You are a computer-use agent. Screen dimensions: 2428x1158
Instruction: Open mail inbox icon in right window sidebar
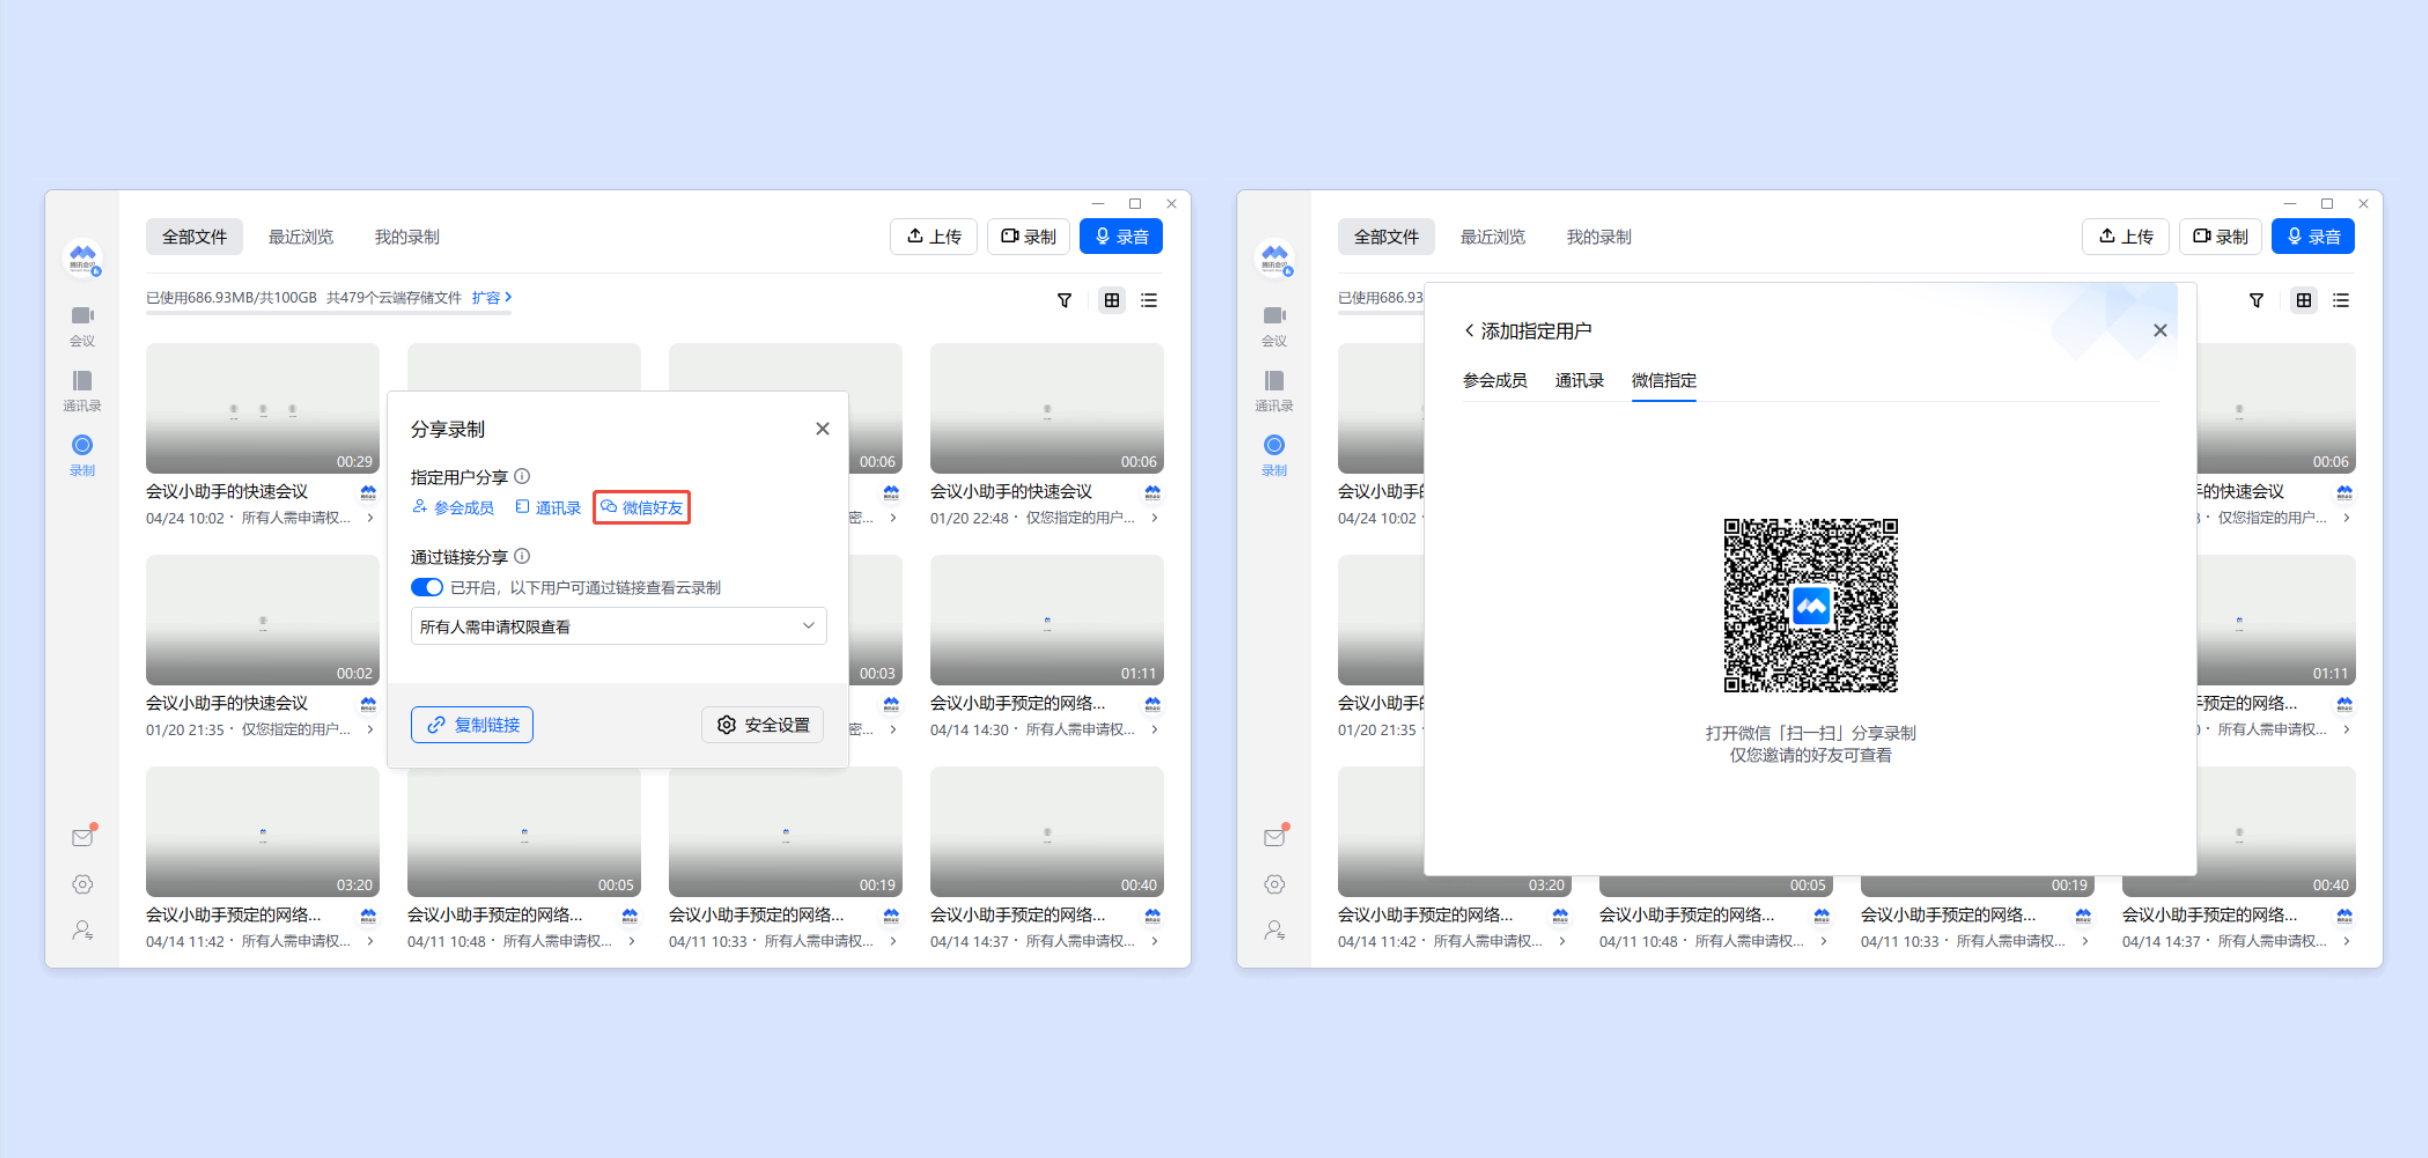(x=1275, y=837)
